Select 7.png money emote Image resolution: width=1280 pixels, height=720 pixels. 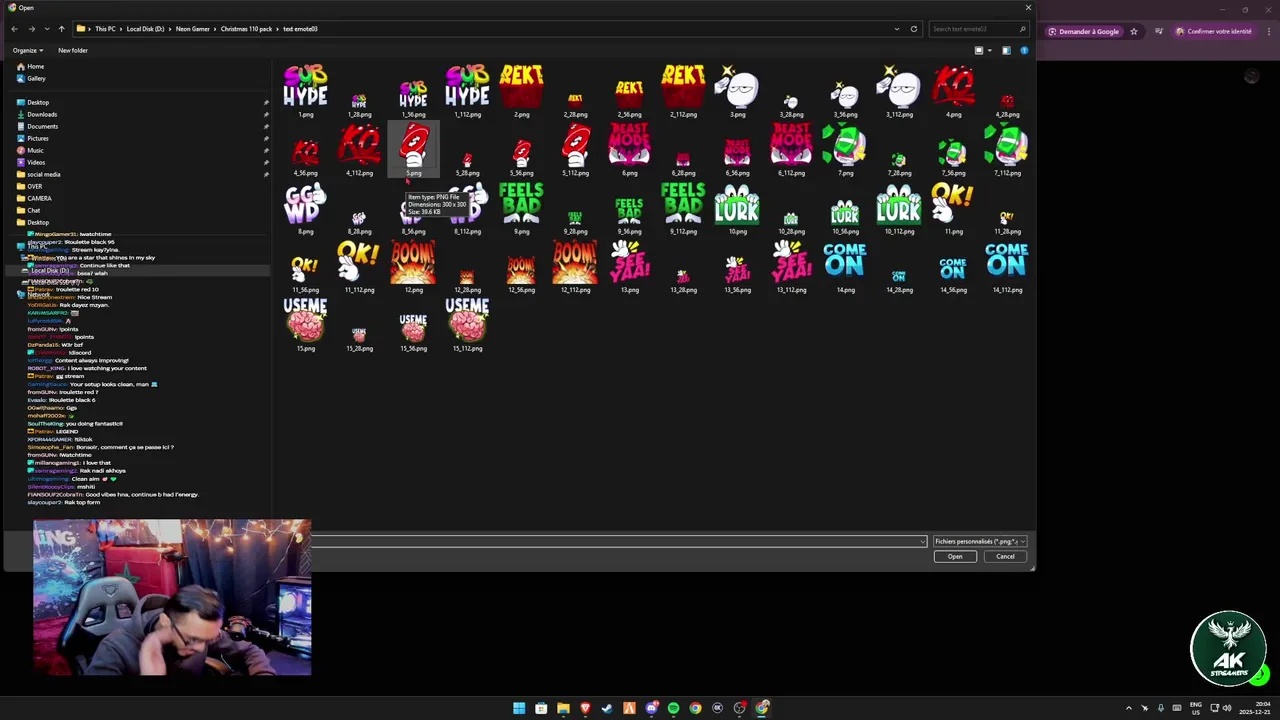pos(845,150)
